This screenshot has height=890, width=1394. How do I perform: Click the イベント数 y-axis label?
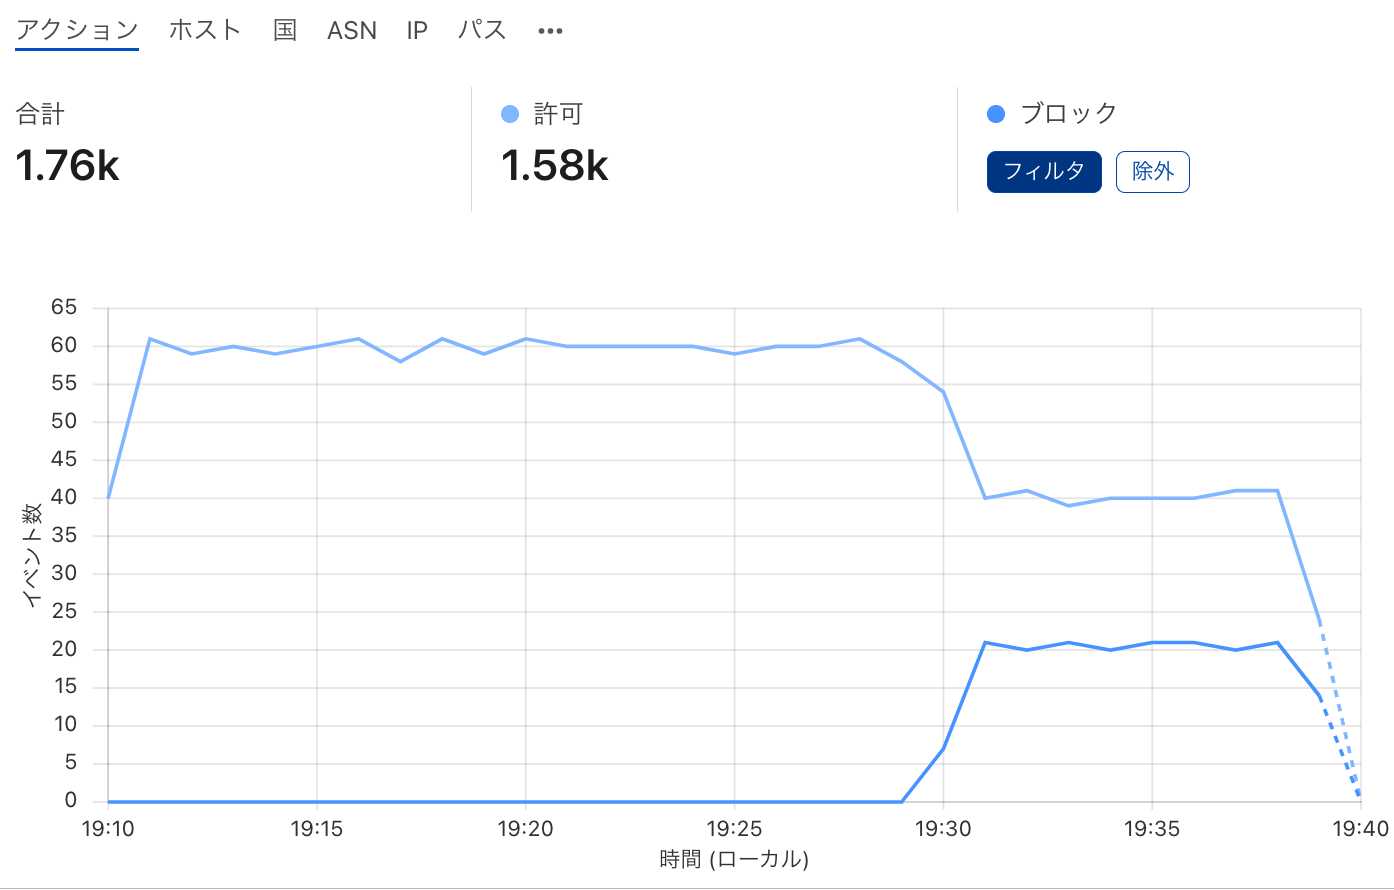pos(33,555)
